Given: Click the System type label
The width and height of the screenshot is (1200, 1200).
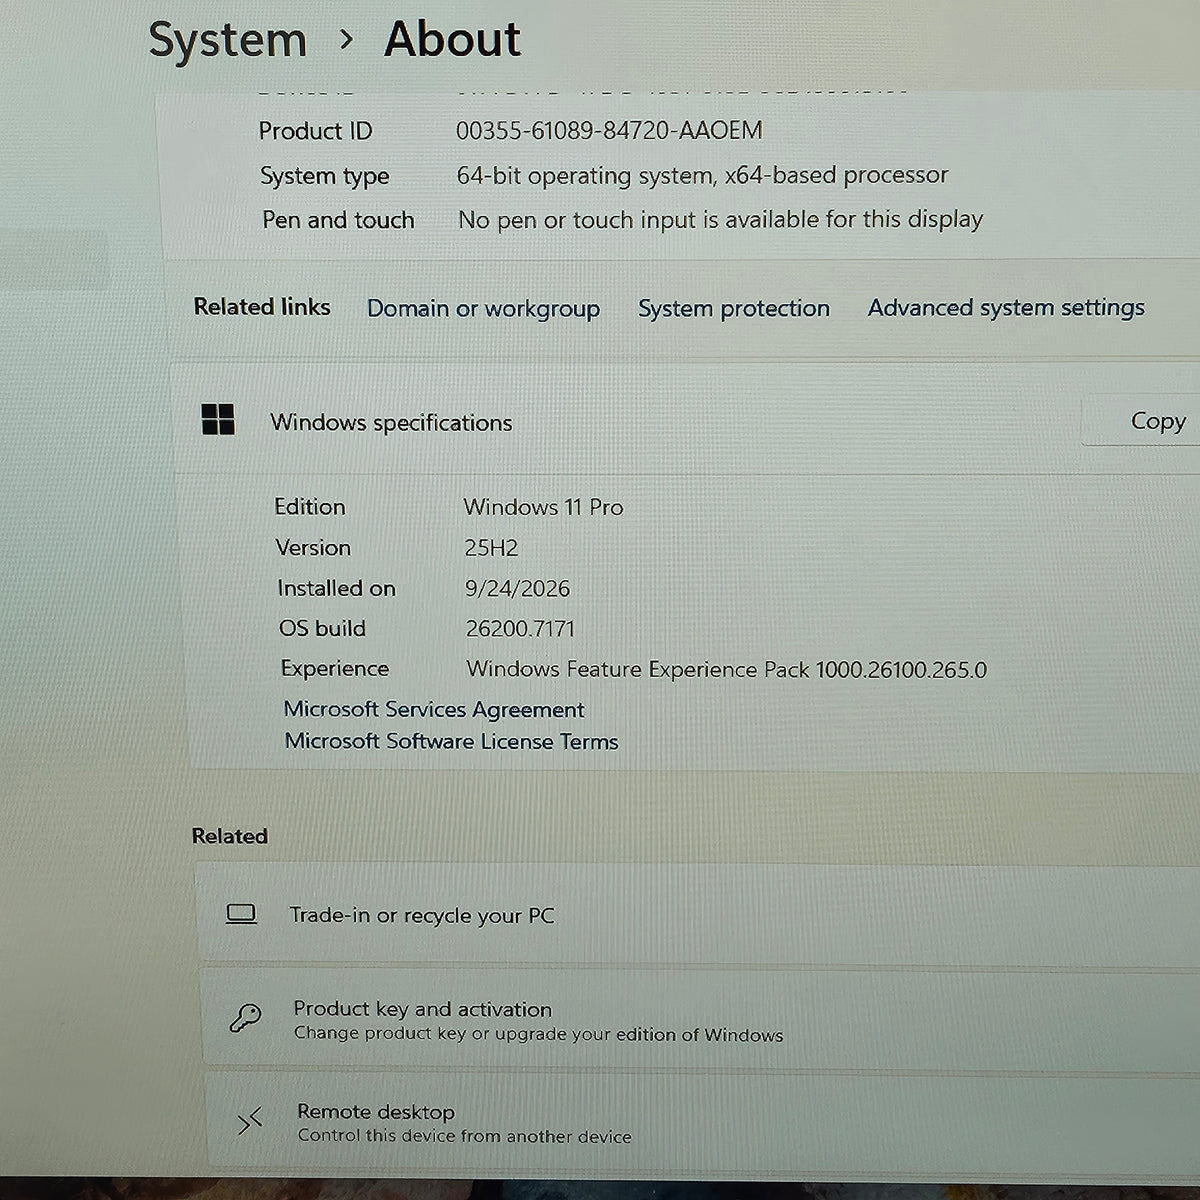Looking at the screenshot, I should tap(325, 176).
